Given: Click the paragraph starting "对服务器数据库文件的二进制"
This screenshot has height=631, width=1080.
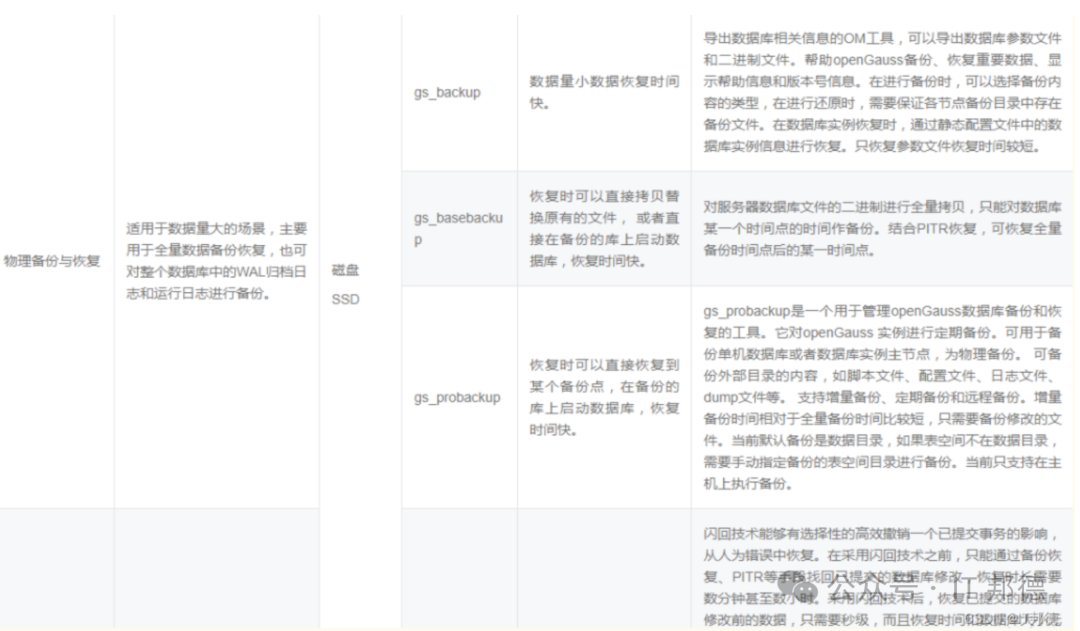Looking at the screenshot, I should tap(882, 229).
